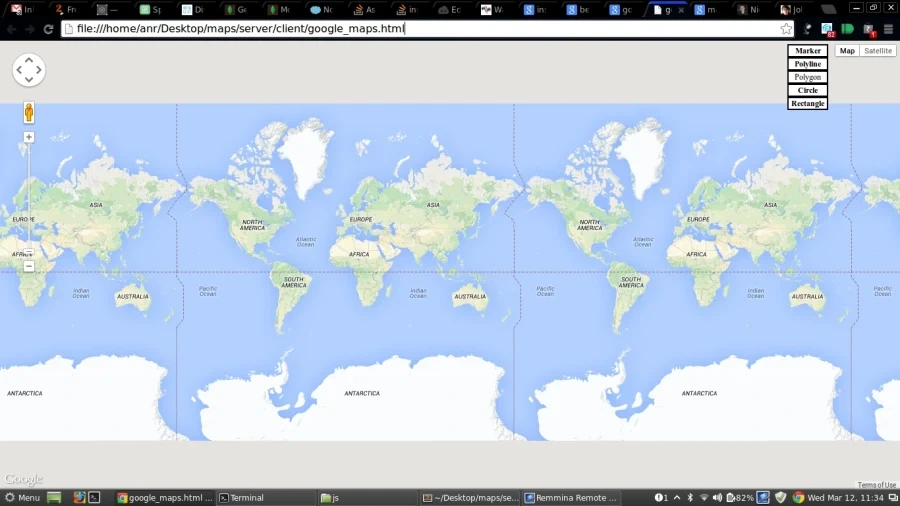
Task: Open clock showing Wed Mar 12
Action: (845, 497)
